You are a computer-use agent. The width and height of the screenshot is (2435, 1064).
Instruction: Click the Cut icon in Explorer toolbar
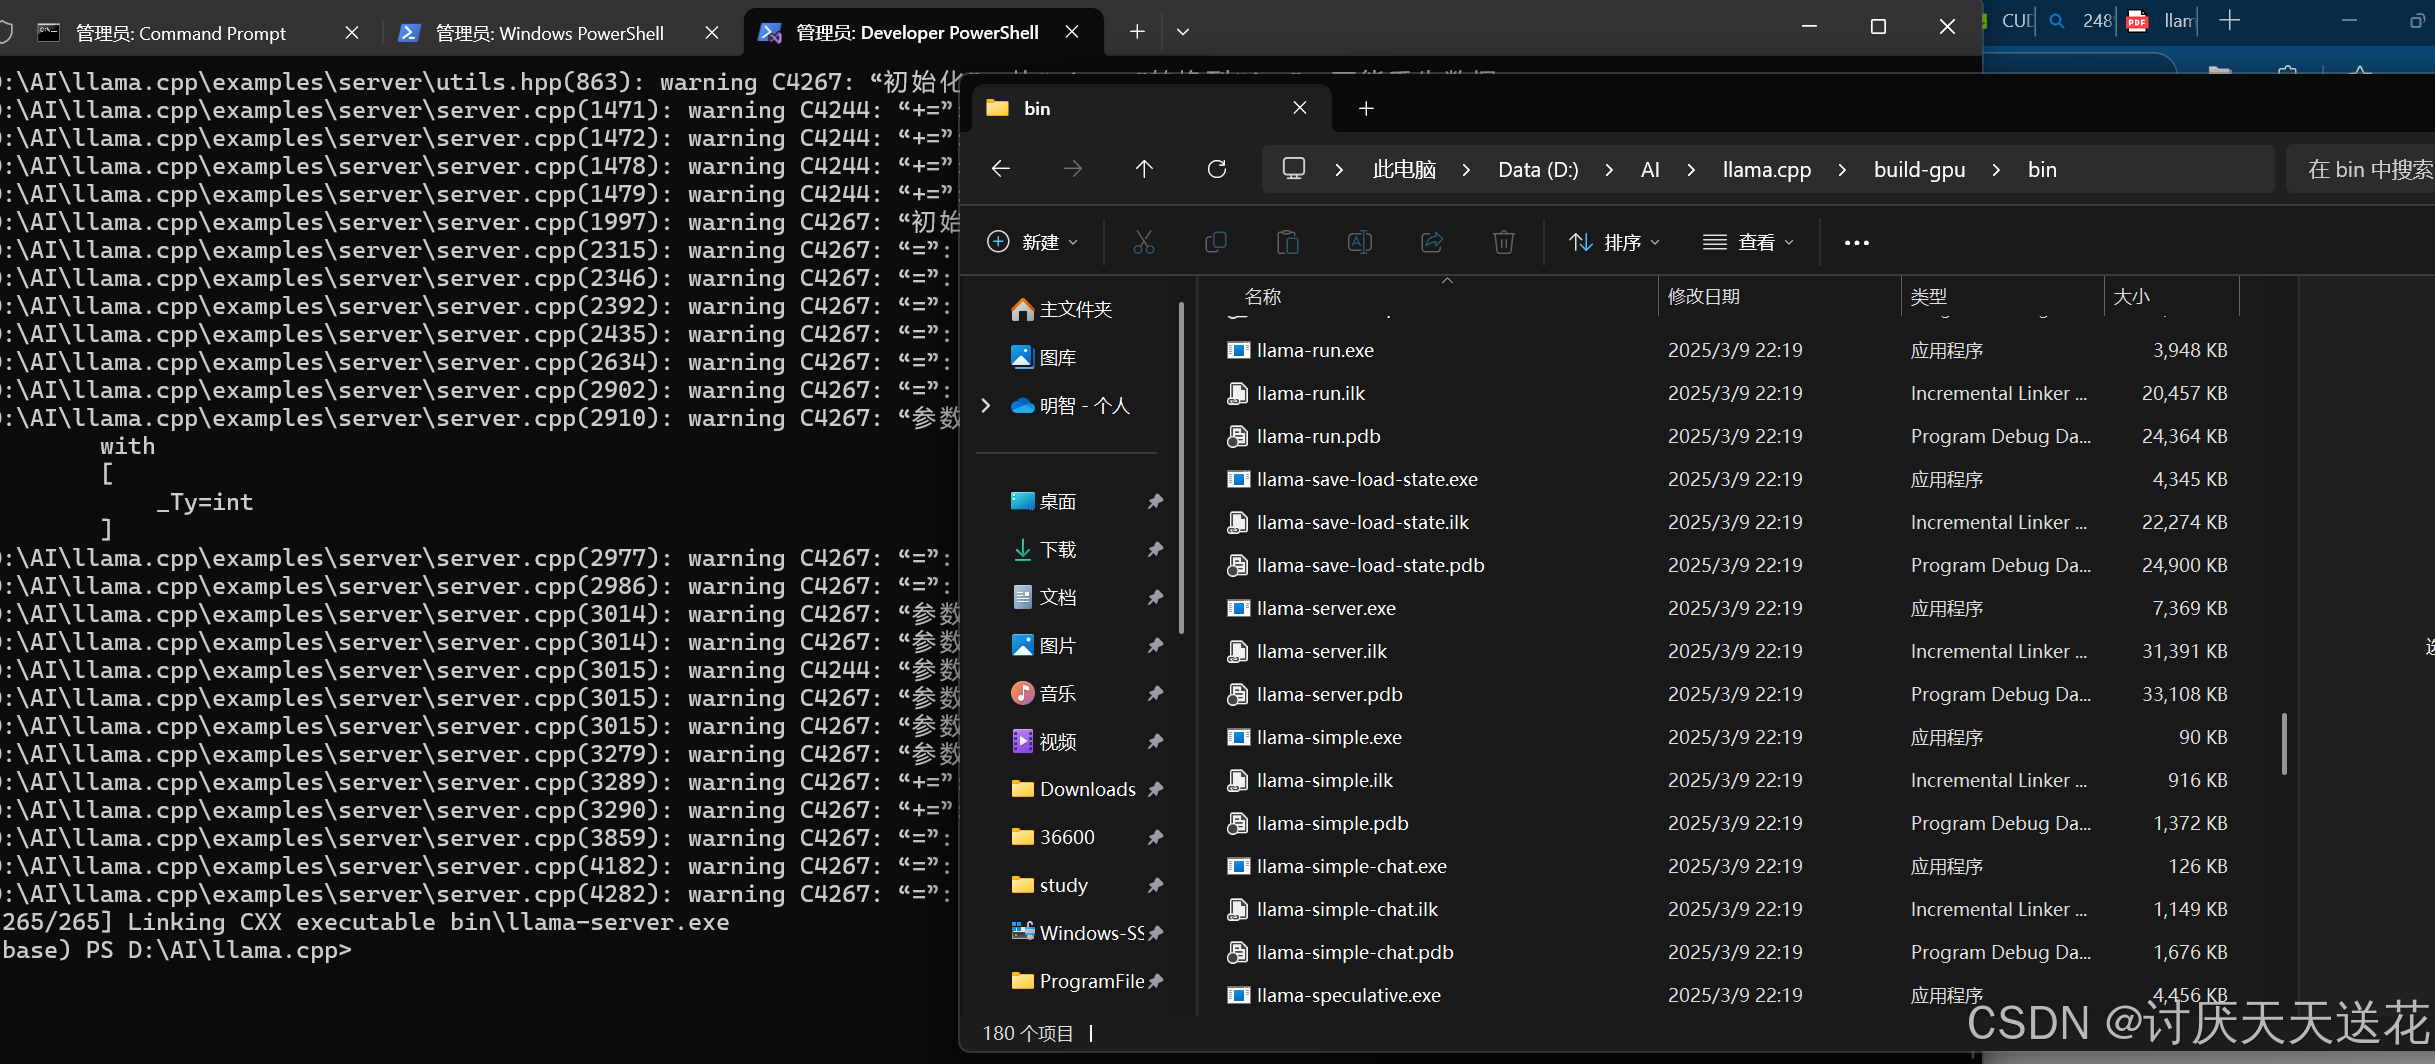pos(1143,242)
